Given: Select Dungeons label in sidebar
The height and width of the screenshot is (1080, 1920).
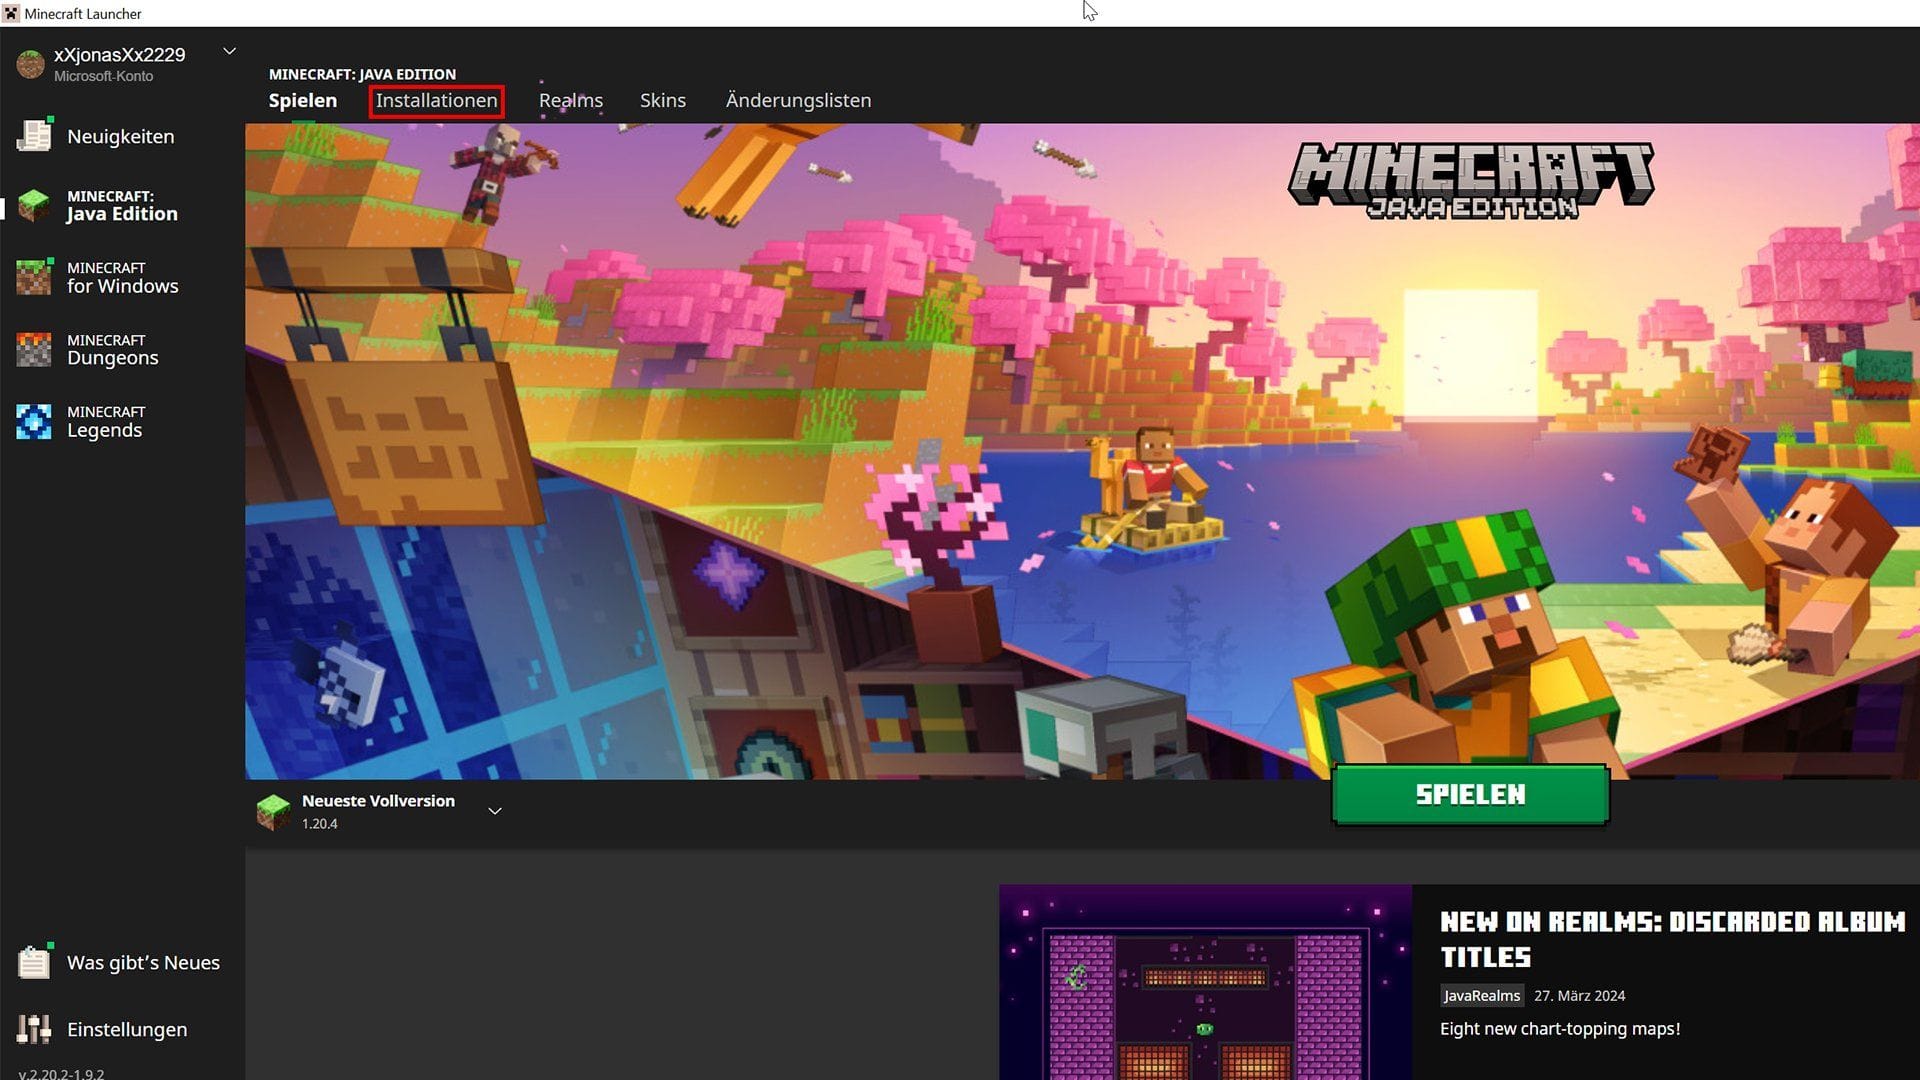Looking at the screenshot, I should tap(113, 349).
